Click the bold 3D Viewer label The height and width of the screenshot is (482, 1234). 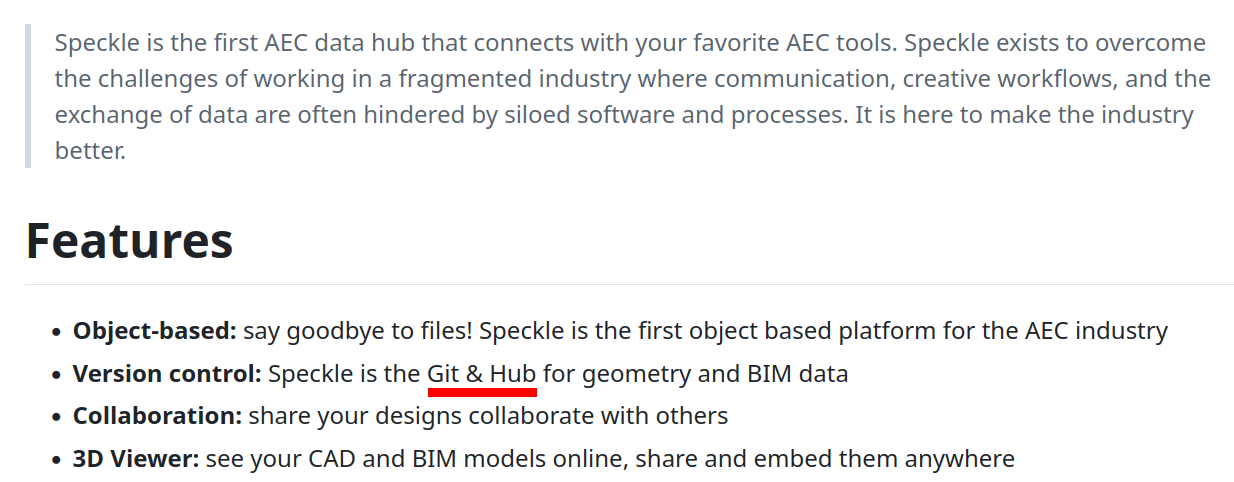136,459
